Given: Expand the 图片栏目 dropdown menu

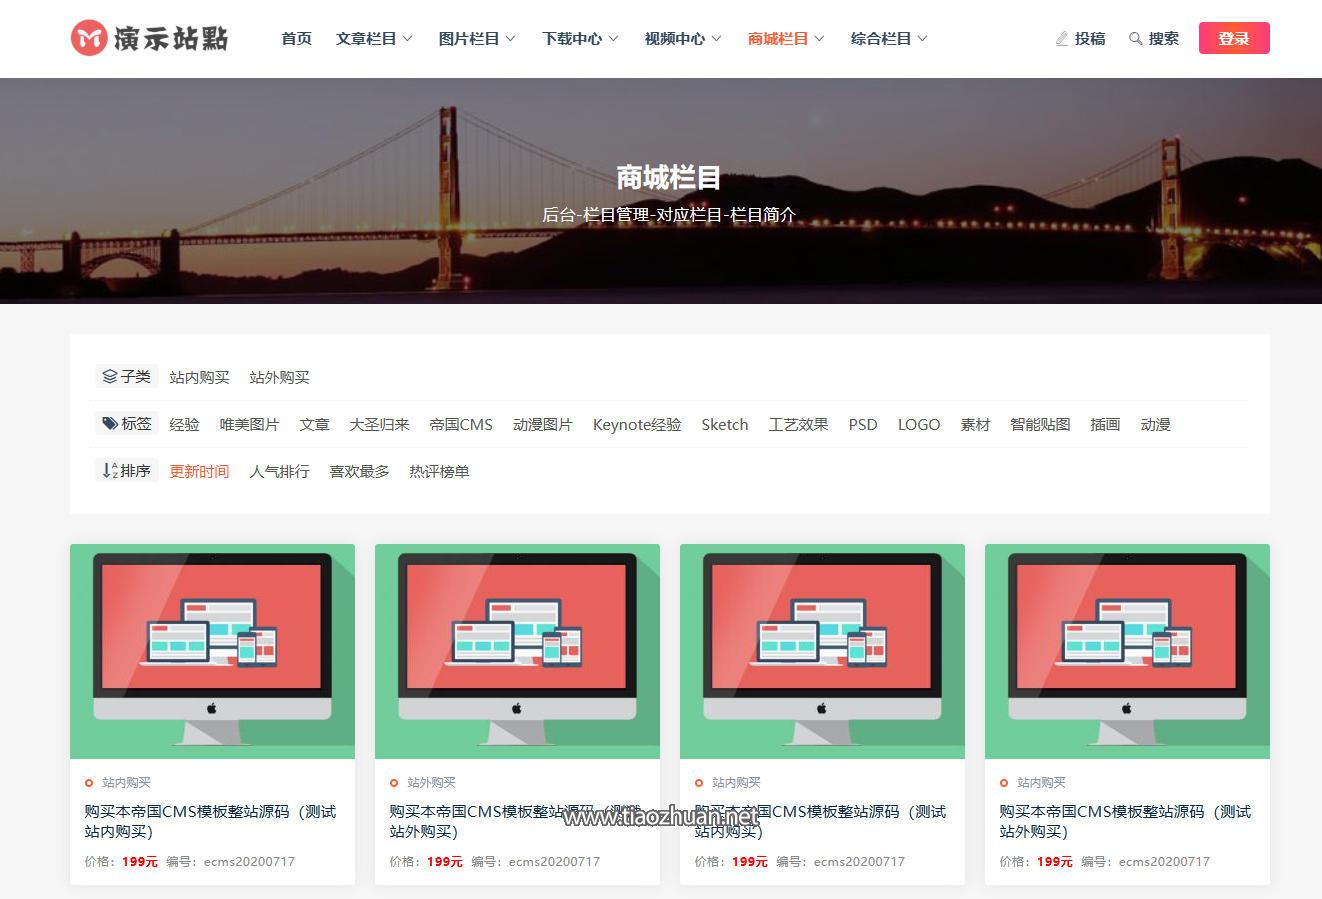Looking at the screenshot, I should point(477,39).
